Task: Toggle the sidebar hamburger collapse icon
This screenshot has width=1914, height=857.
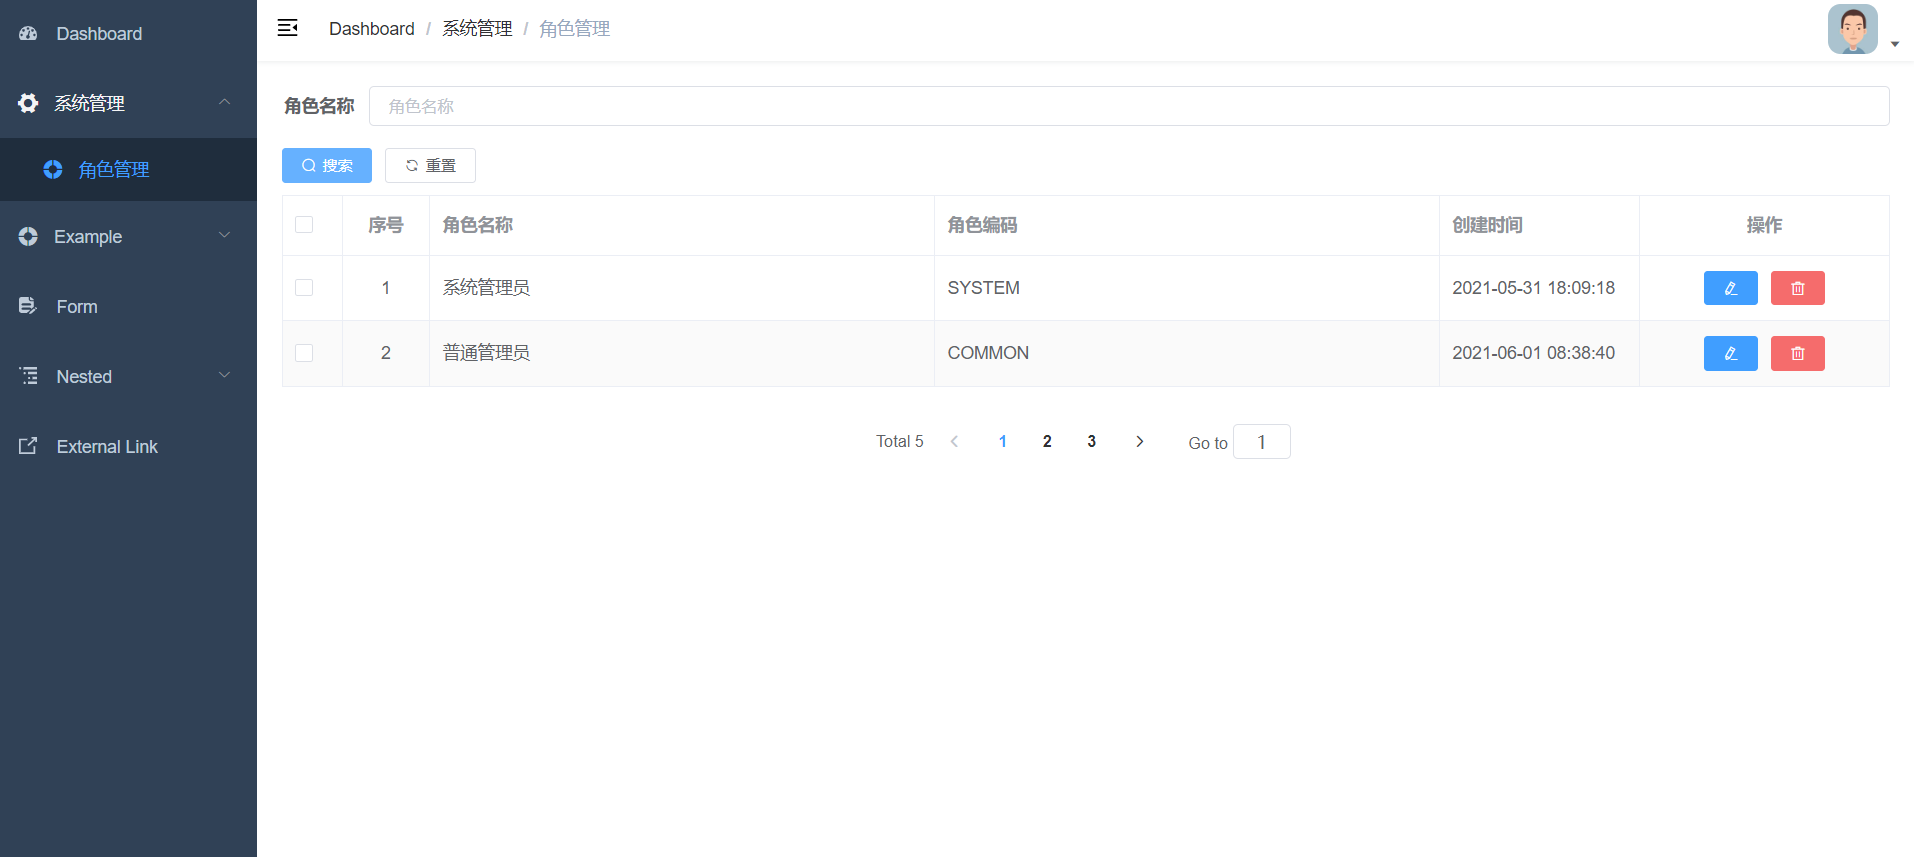Action: (x=288, y=28)
